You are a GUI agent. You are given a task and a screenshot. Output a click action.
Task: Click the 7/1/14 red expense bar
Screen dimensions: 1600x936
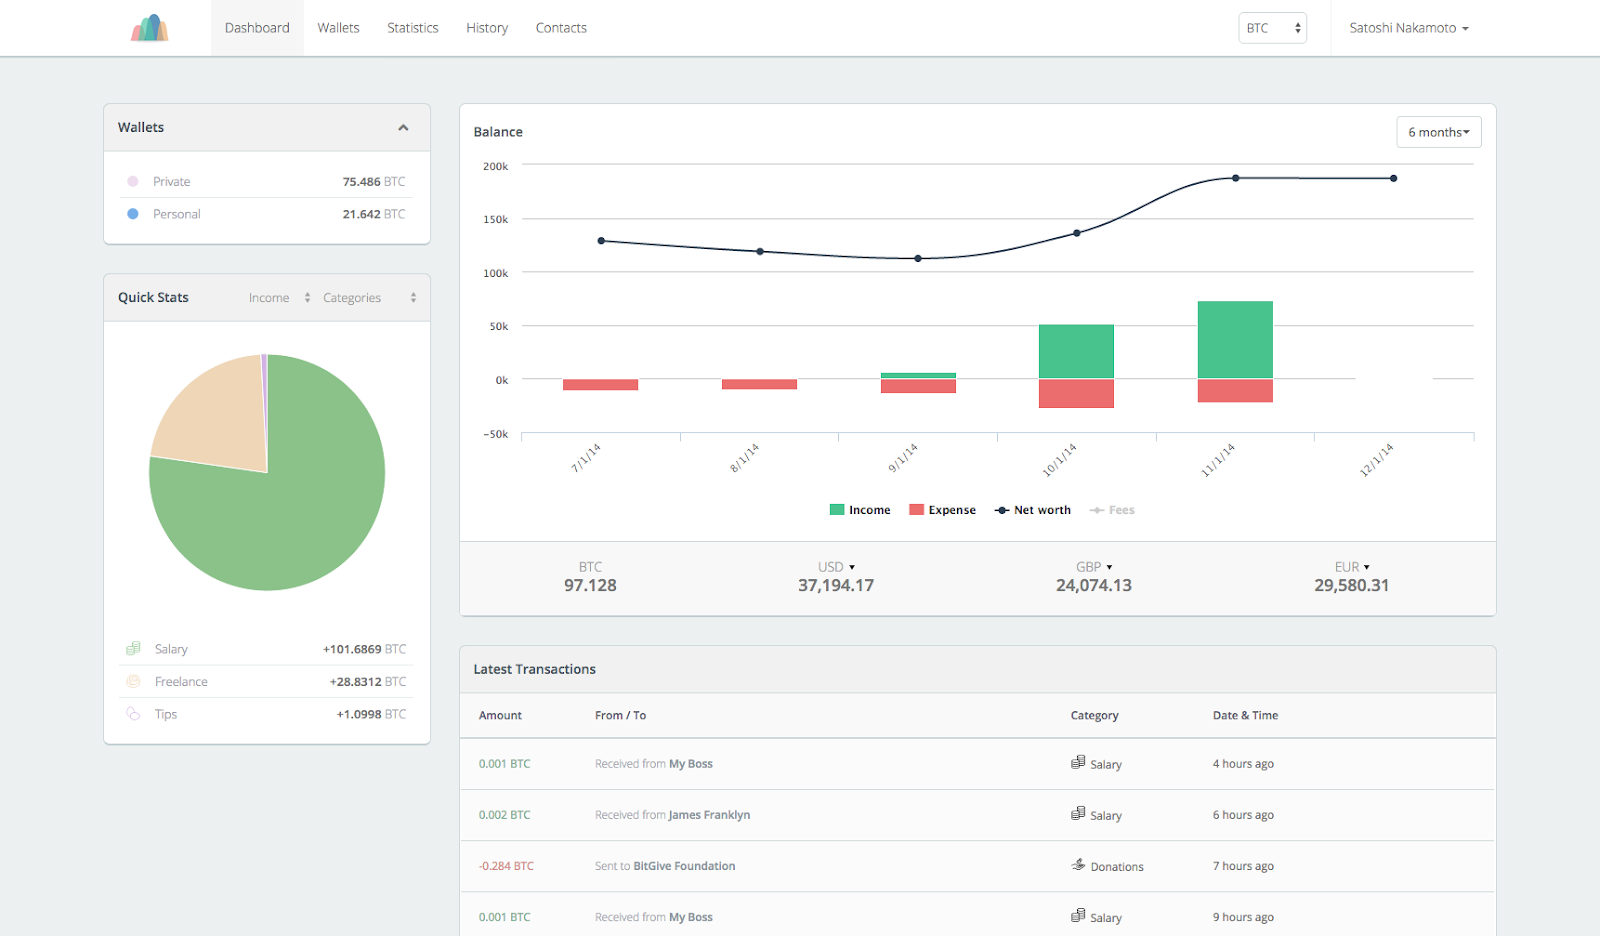pos(600,385)
